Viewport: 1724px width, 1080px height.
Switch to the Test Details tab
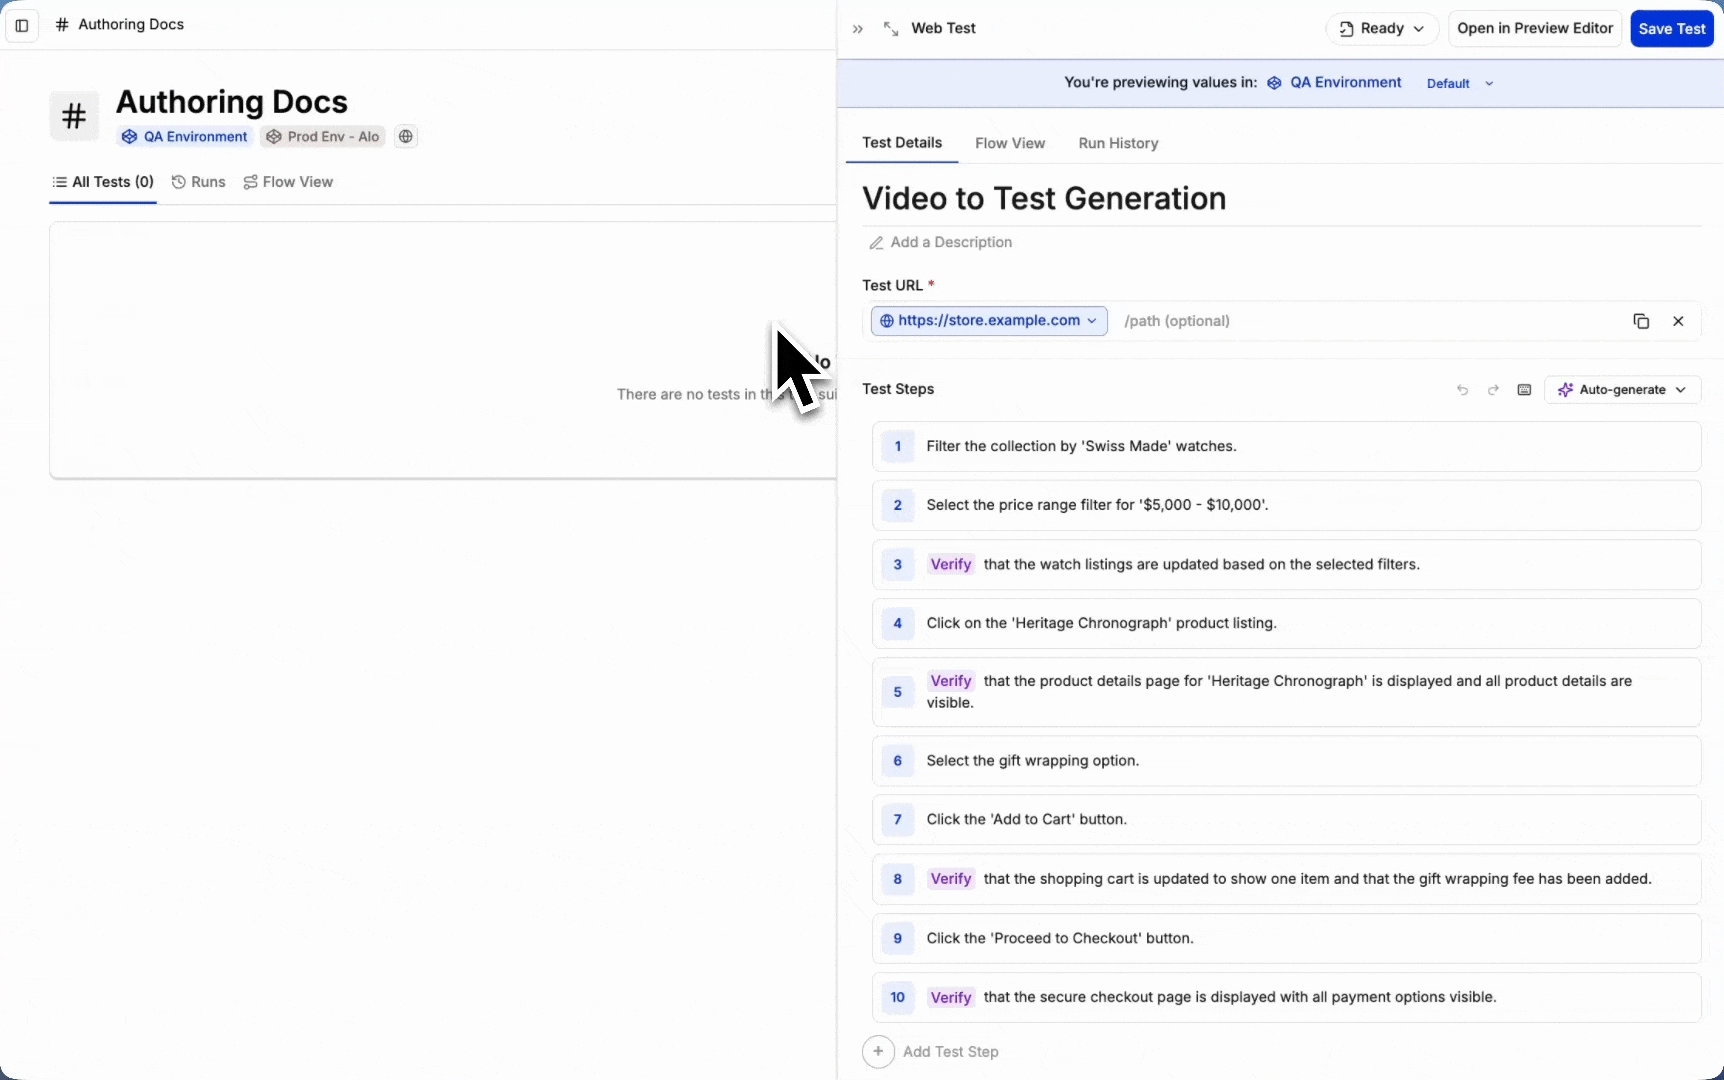(902, 143)
